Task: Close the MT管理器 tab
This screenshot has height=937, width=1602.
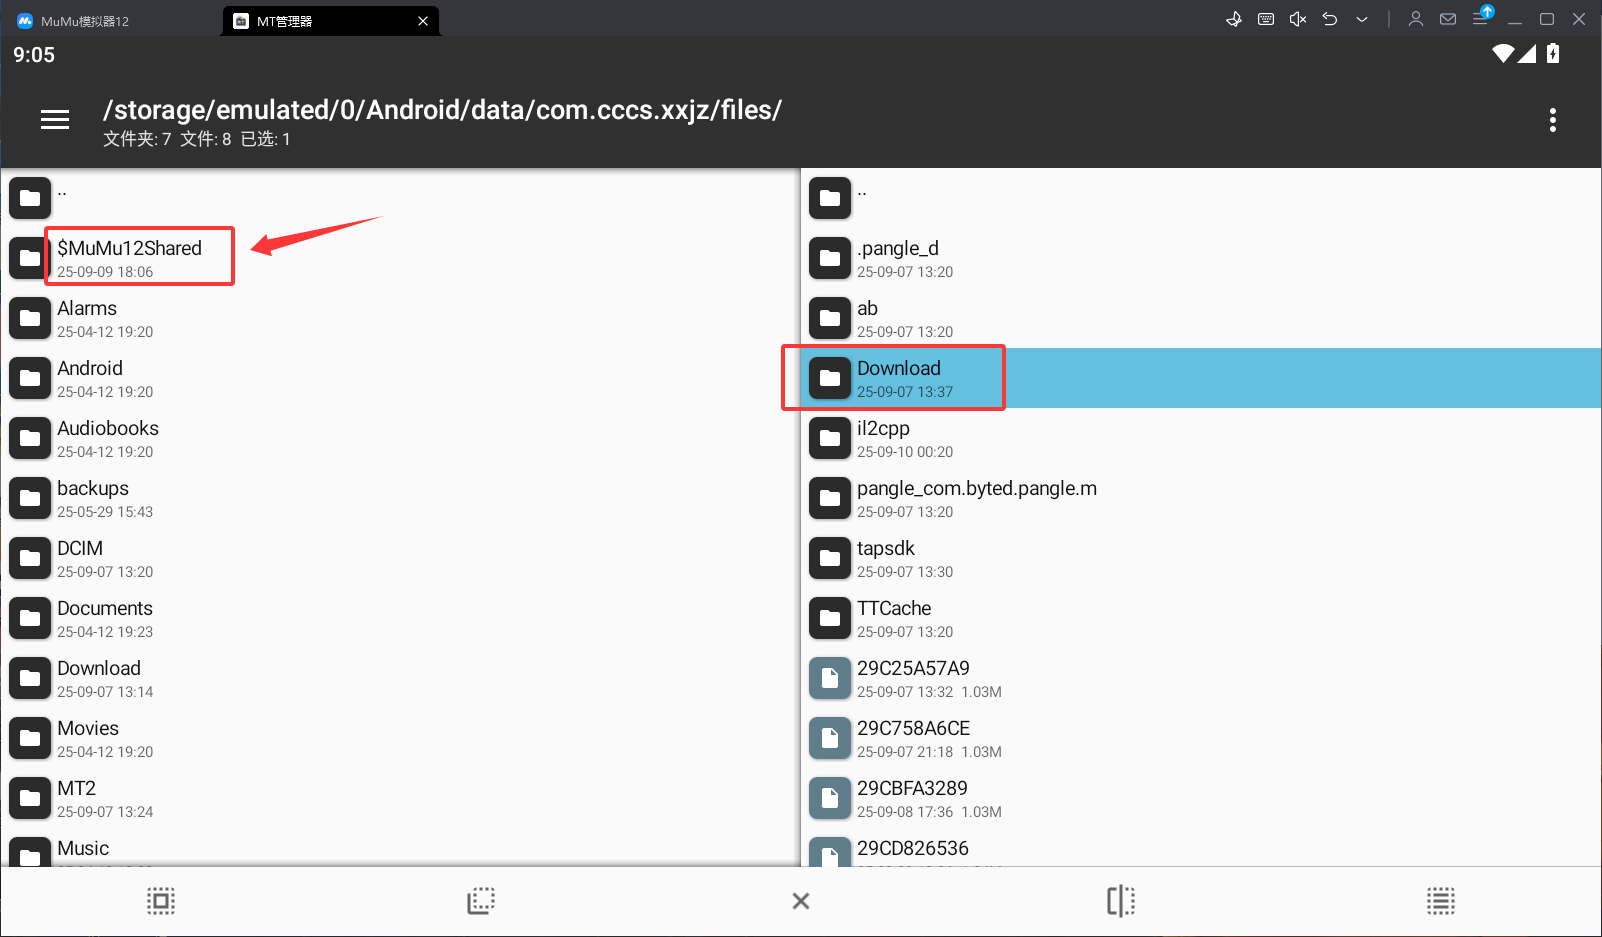Action: 423,21
